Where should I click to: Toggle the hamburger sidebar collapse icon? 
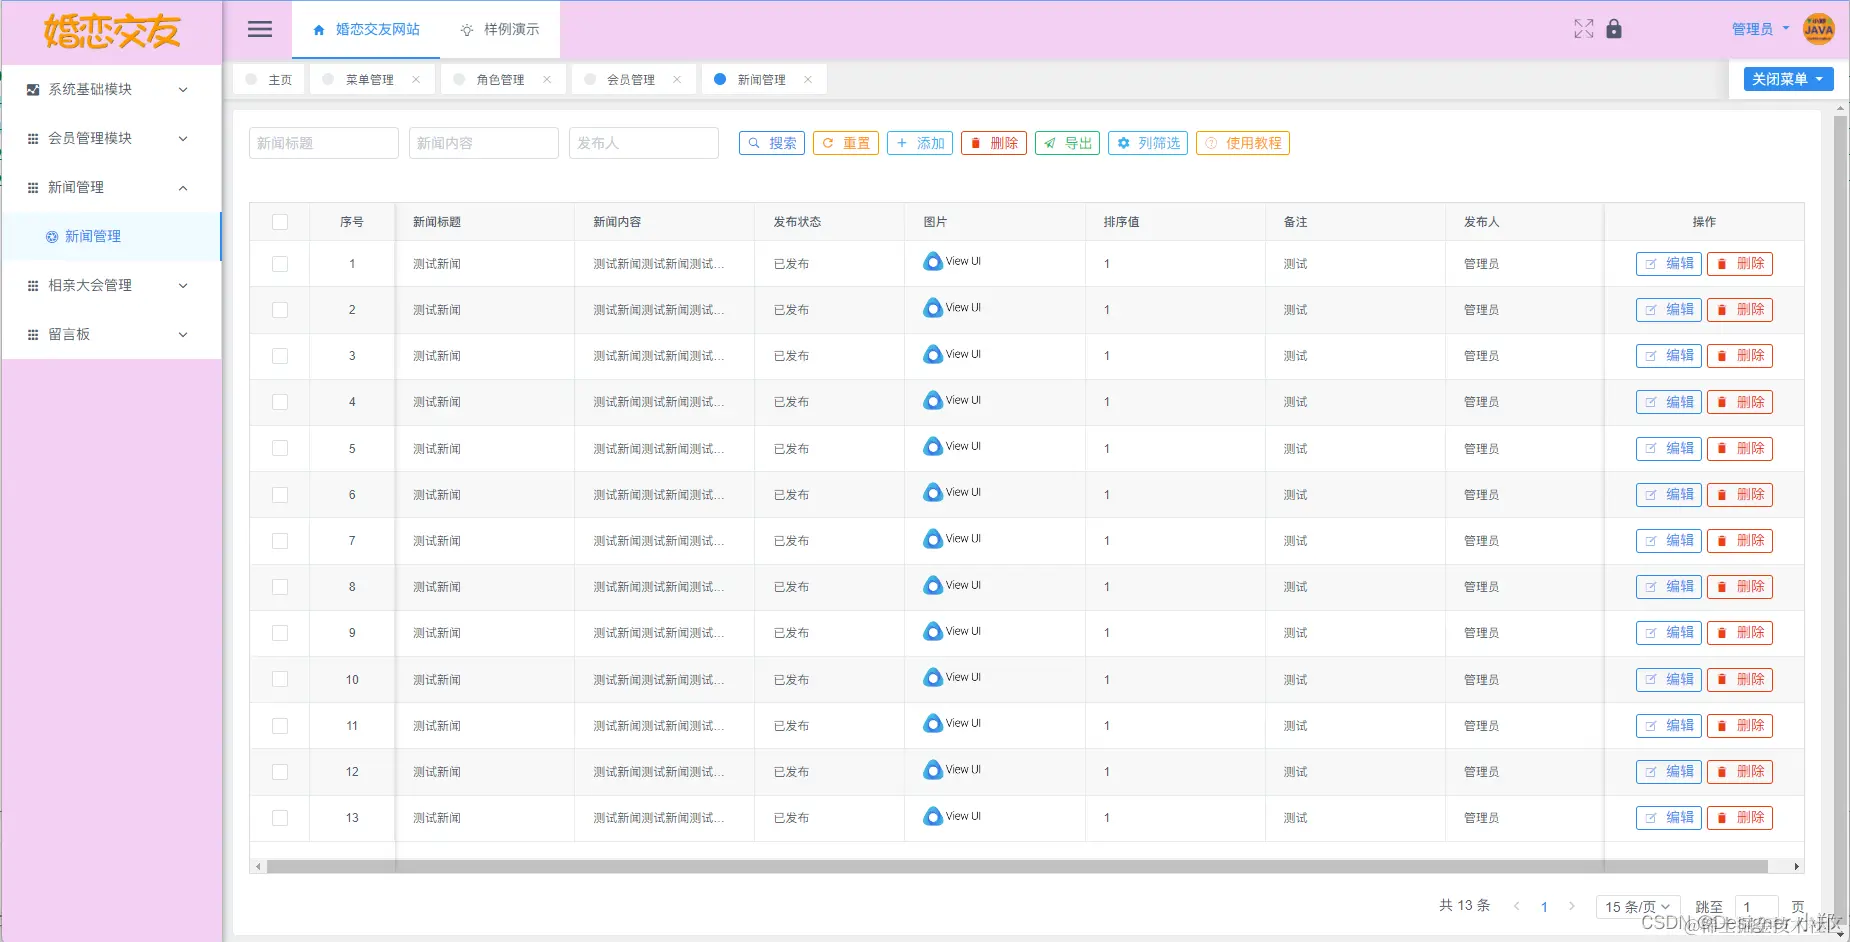(x=260, y=29)
